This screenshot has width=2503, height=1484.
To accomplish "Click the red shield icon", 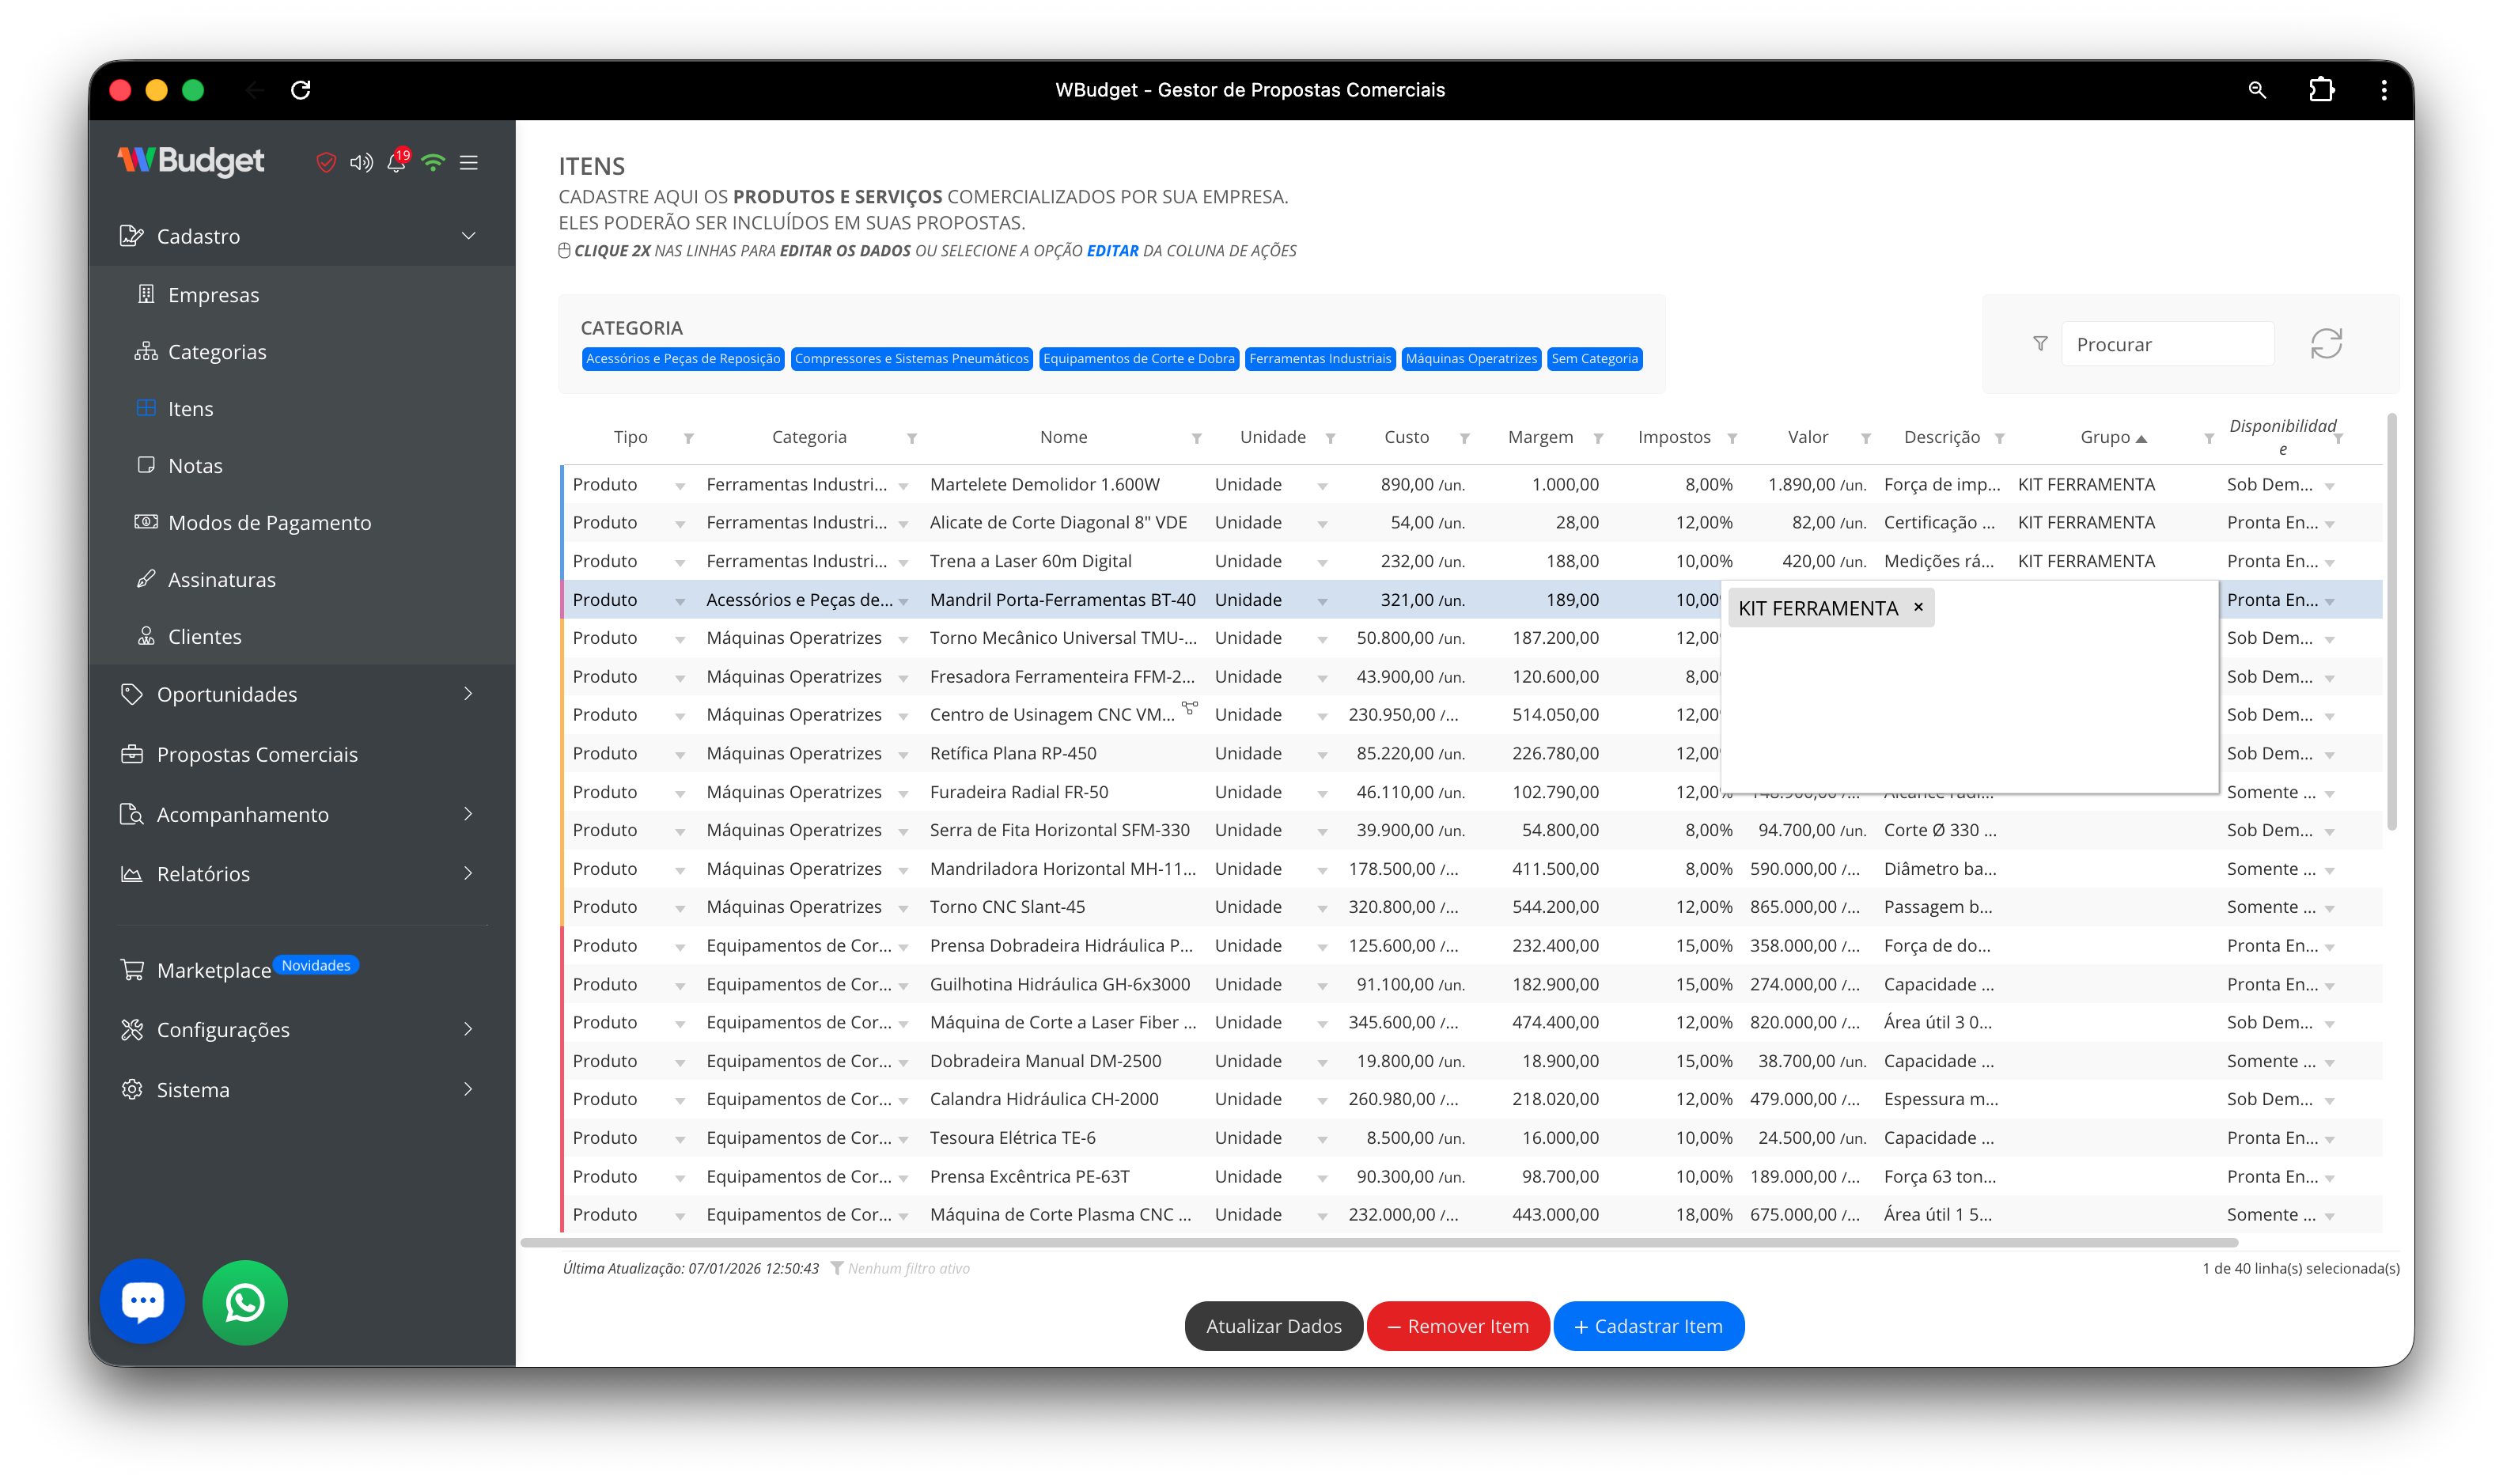I will click(326, 162).
